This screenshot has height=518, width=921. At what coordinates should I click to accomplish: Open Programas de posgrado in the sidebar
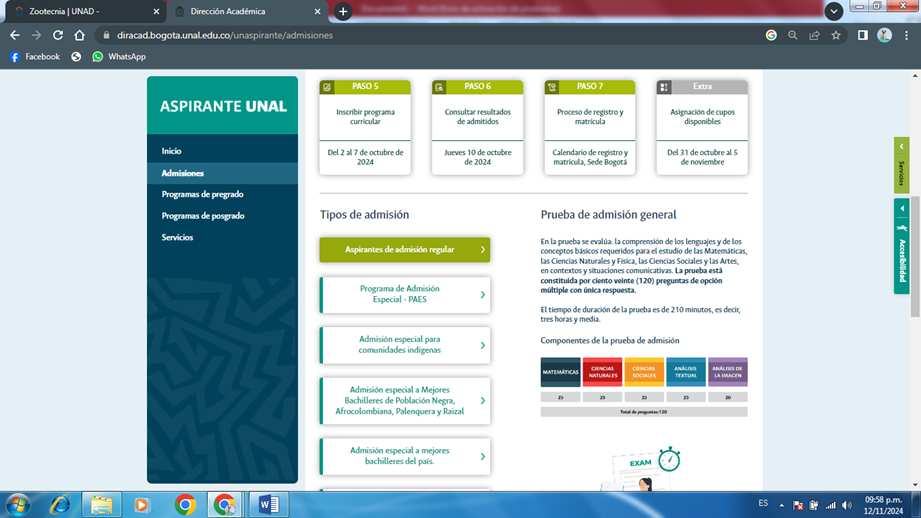pos(203,216)
